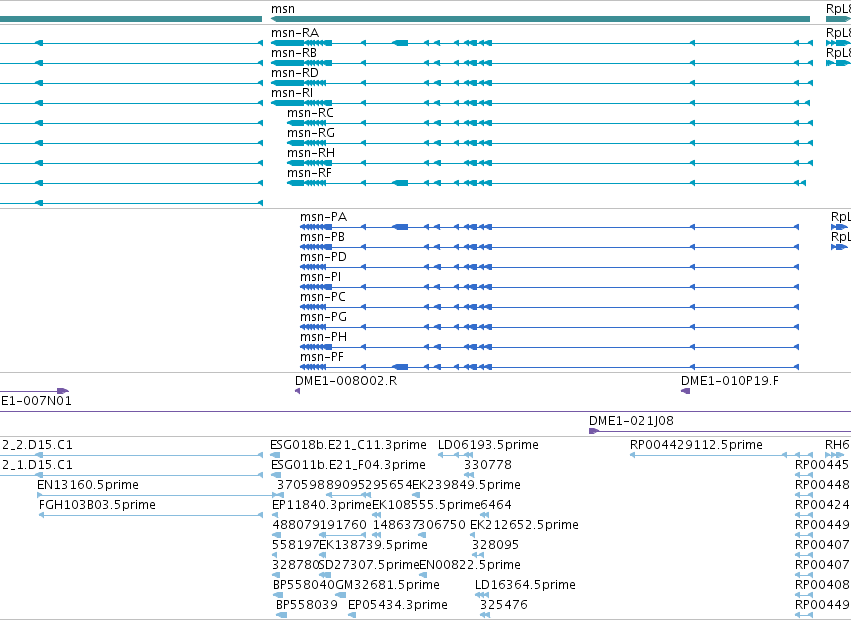Open transcript label msn-RD
The image size is (851, 620).
click(x=295, y=73)
